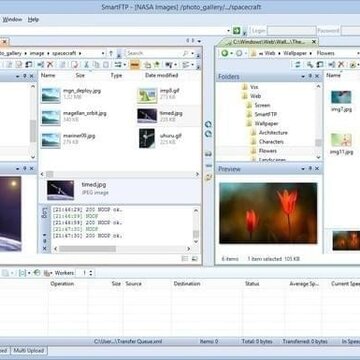Click the up-folder arrow beside remote path
Screen dimensions: 360x360
(111, 53)
